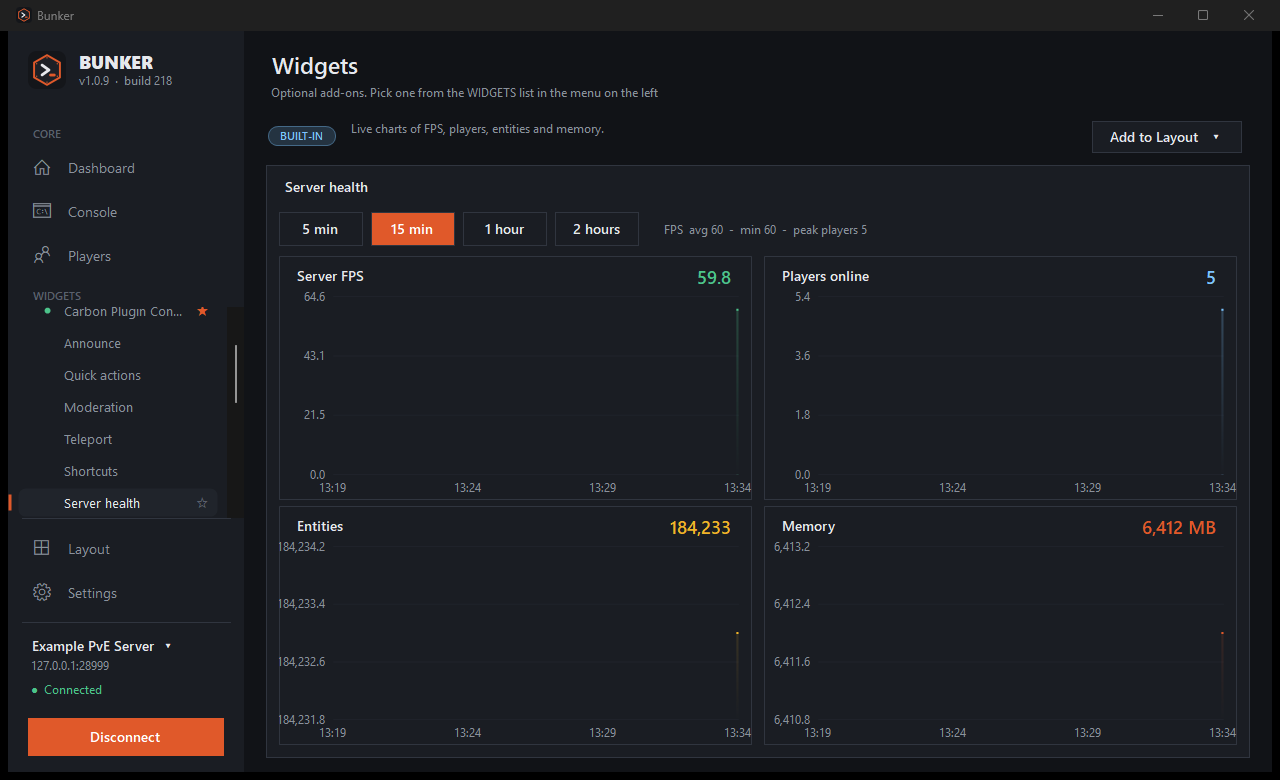Image resolution: width=1280 pixels, height=780 pixels.
Task: Click the FPS avg summary text
Action: tap(765, 230)
